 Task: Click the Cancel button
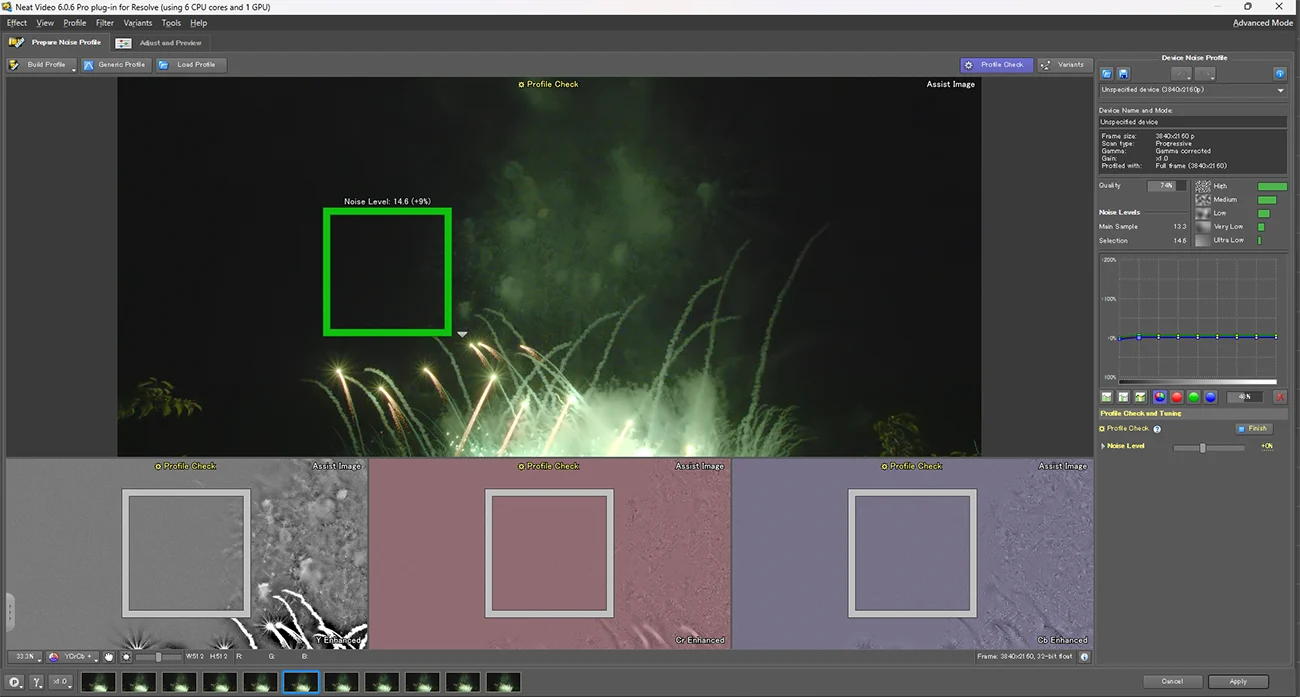(x=1172, y=682)
